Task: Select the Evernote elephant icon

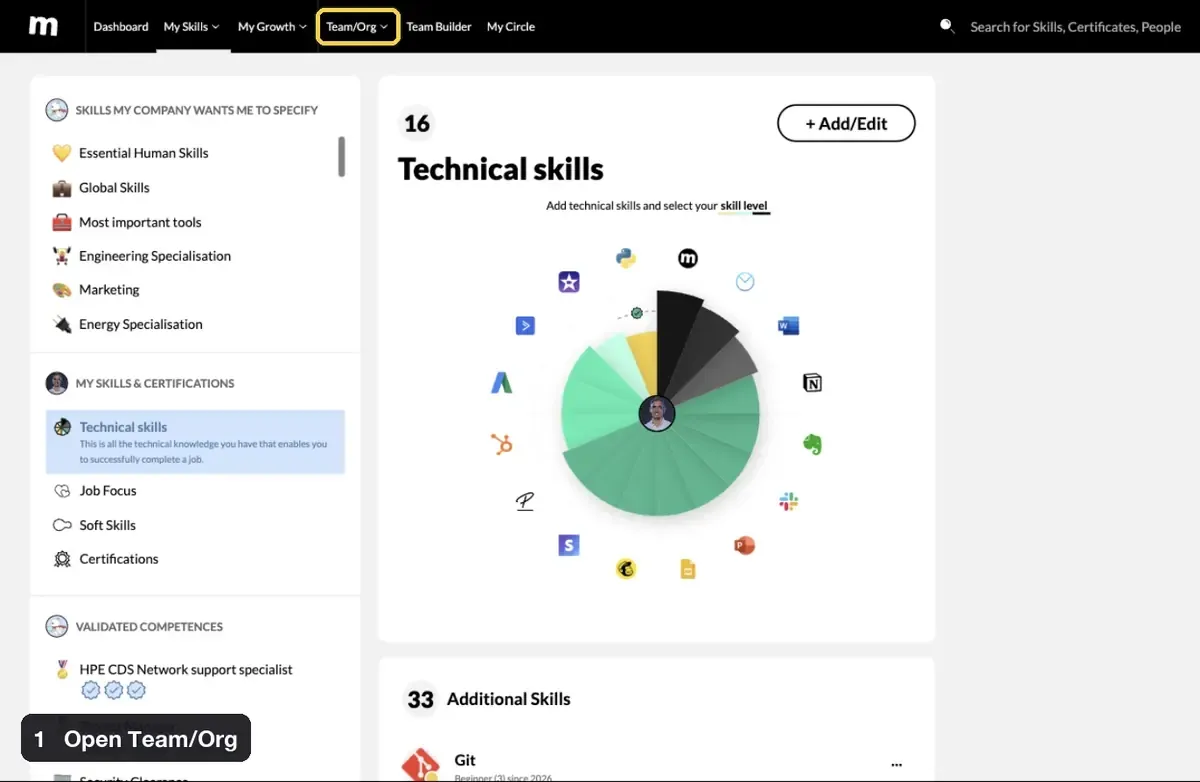Action: [812, 443]
